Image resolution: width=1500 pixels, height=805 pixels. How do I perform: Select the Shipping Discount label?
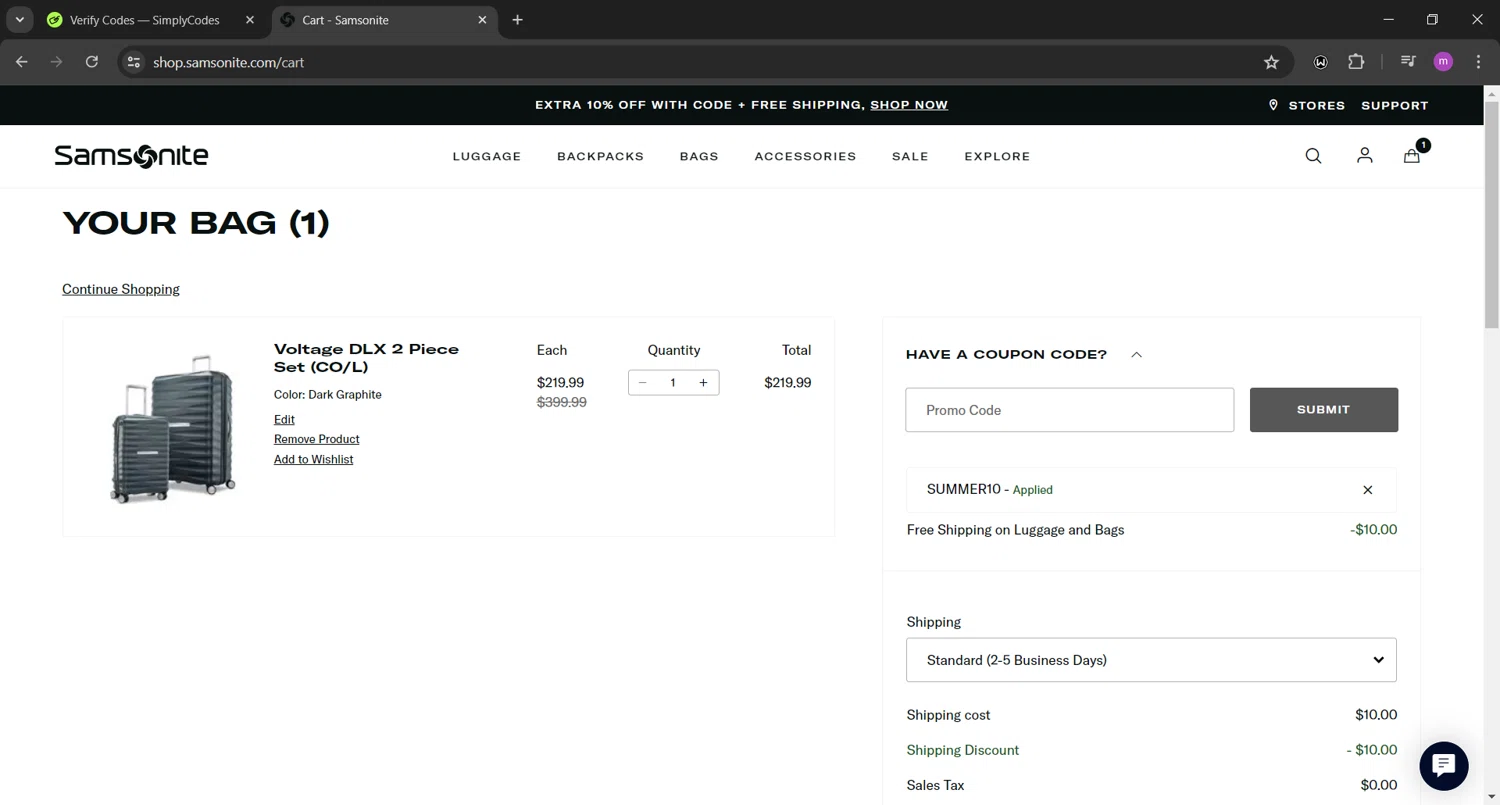pyautogui.click(x=962, y=750)
